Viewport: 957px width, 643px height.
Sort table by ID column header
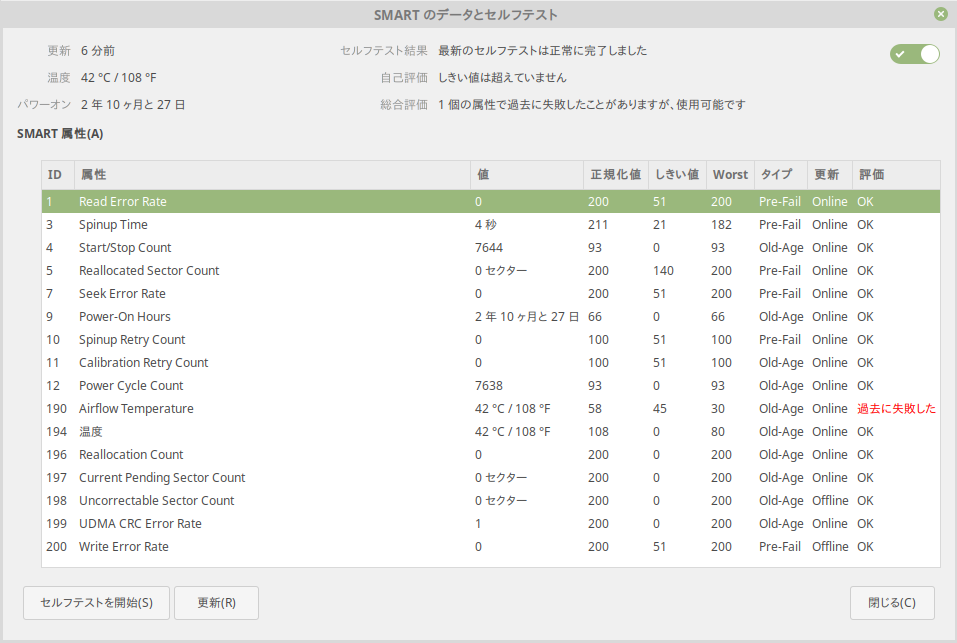tap(58, 175)
